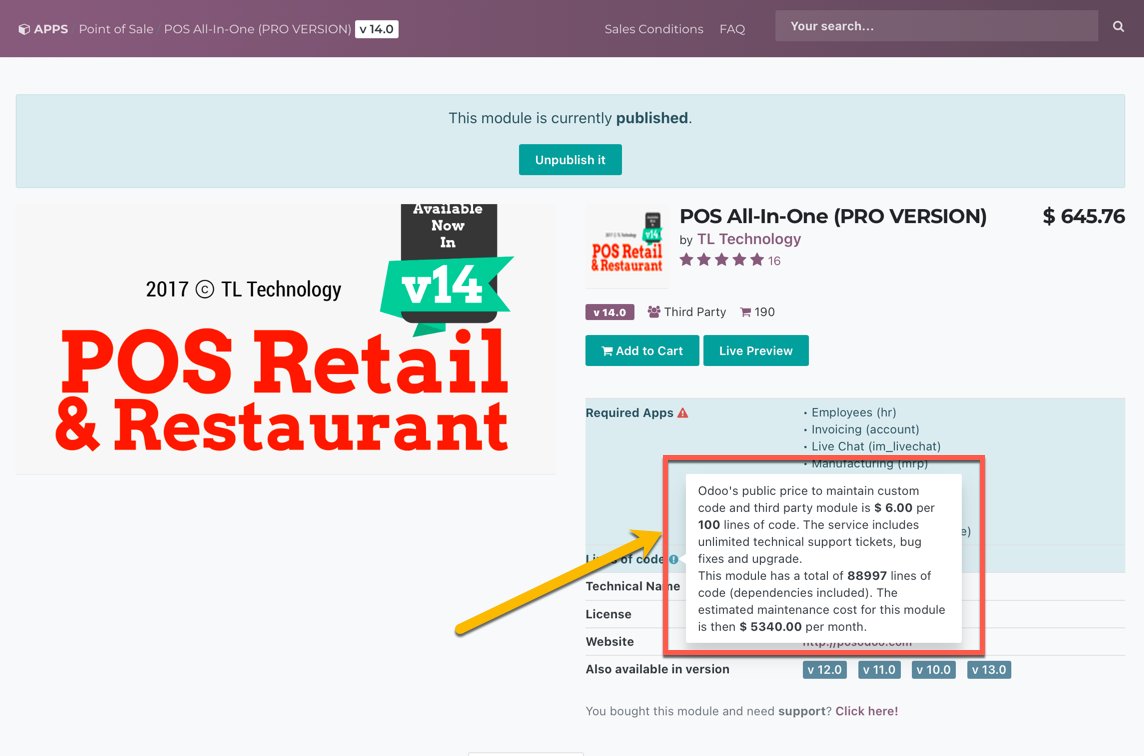Click the search magnifier icon

point(1118,26)
